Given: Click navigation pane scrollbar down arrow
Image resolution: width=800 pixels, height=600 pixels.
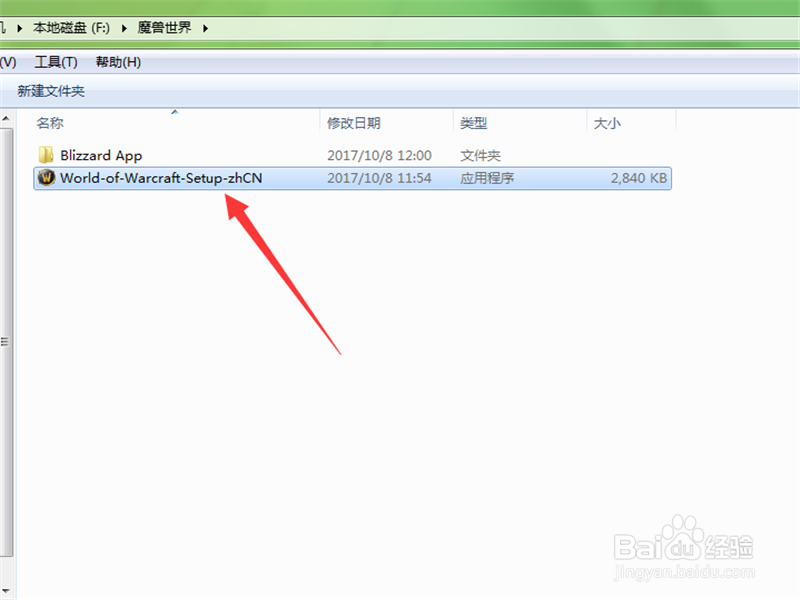Looking at the screenshot, I should [x=6, y=591].
